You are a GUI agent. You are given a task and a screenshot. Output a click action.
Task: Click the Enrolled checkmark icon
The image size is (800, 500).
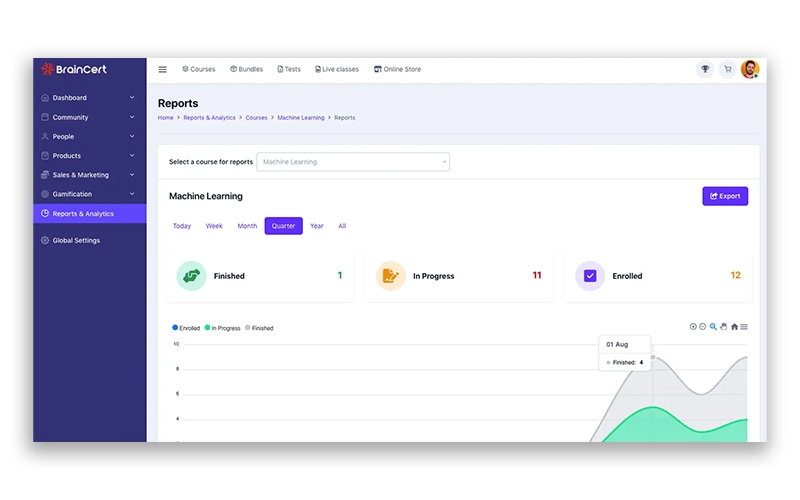click(x=590, y=276)
